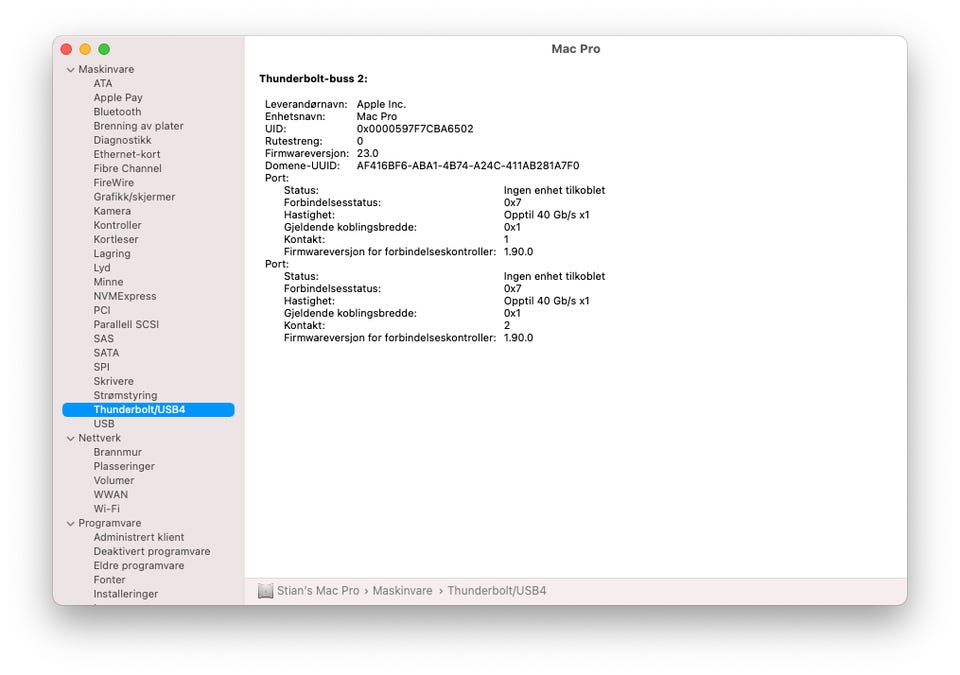Select Deaktivert programvare
Screen dimensions: 960x675
[x=152, y=551]
